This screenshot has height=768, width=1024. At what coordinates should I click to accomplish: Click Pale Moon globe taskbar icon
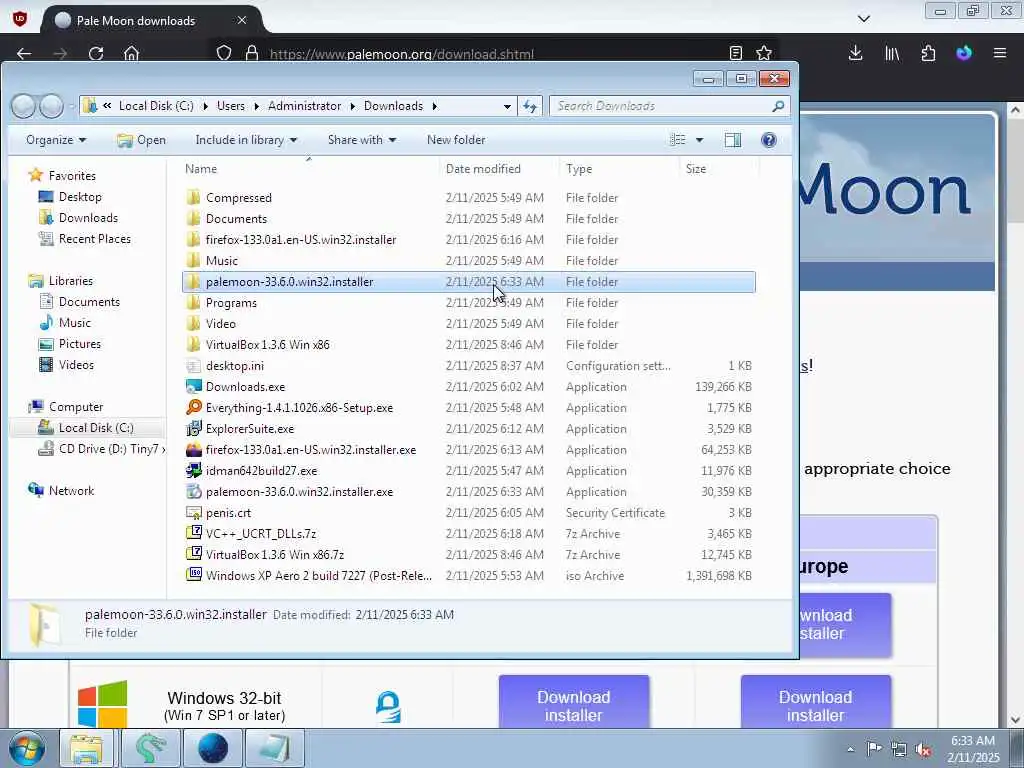[213, 748]
